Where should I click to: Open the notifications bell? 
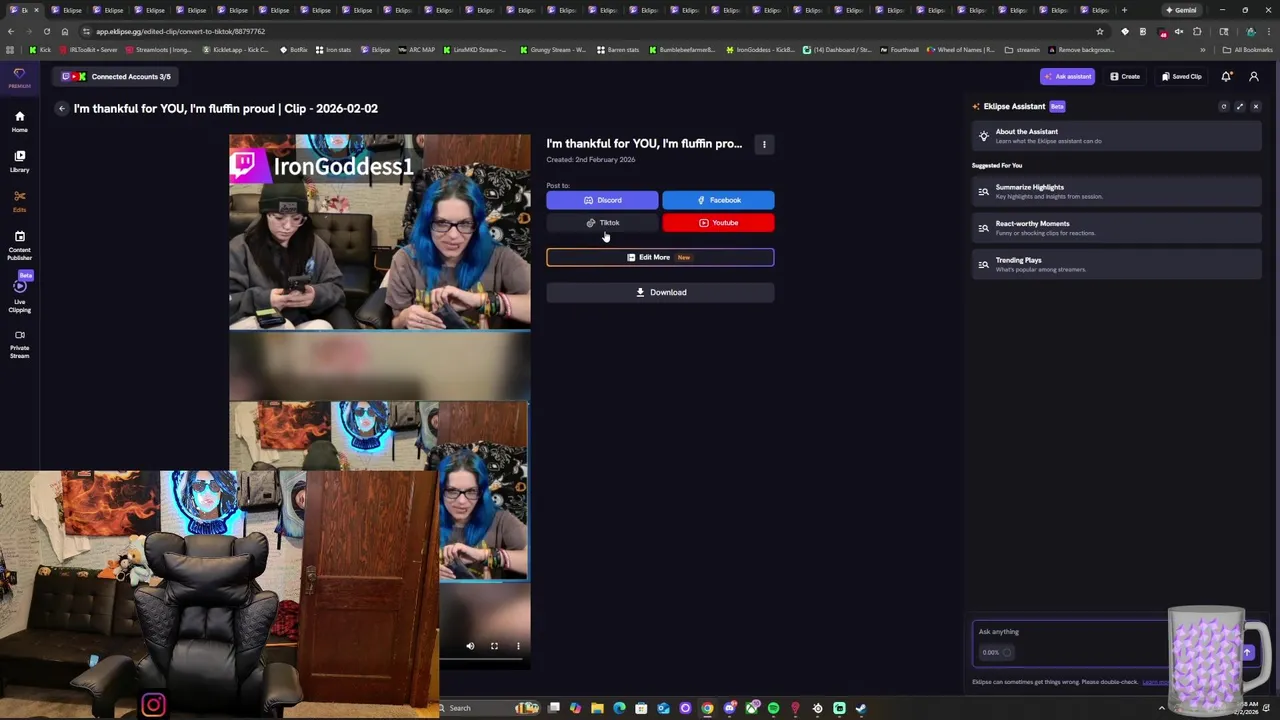point(1226,76)
